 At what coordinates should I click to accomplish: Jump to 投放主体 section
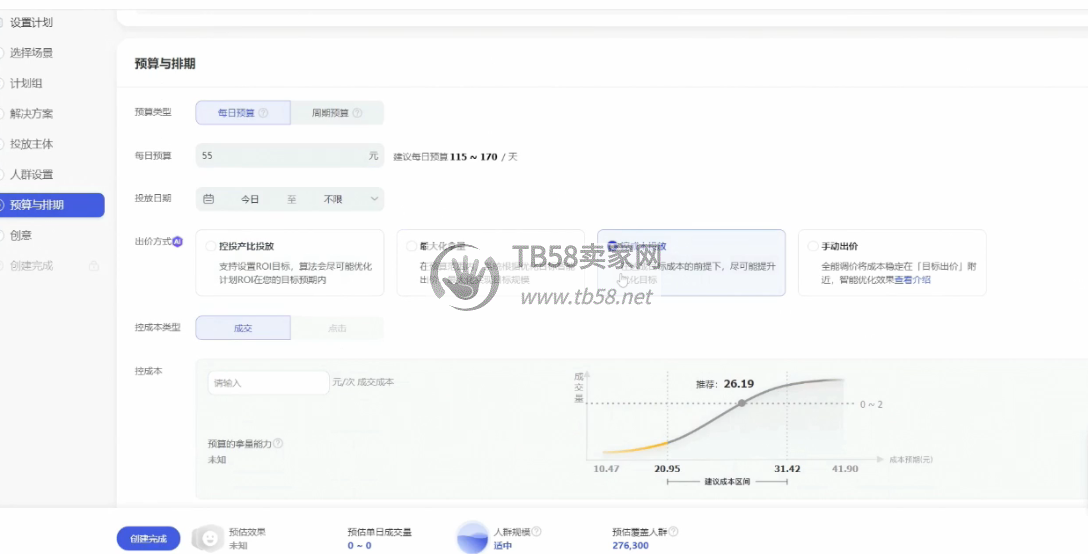tap(31, 144)
